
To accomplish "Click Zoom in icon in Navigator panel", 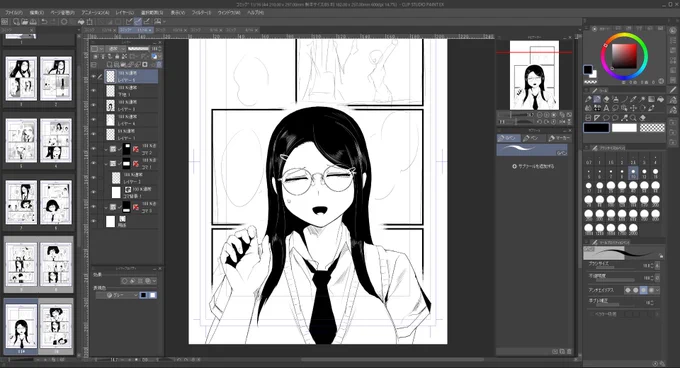I will [547, 115].
